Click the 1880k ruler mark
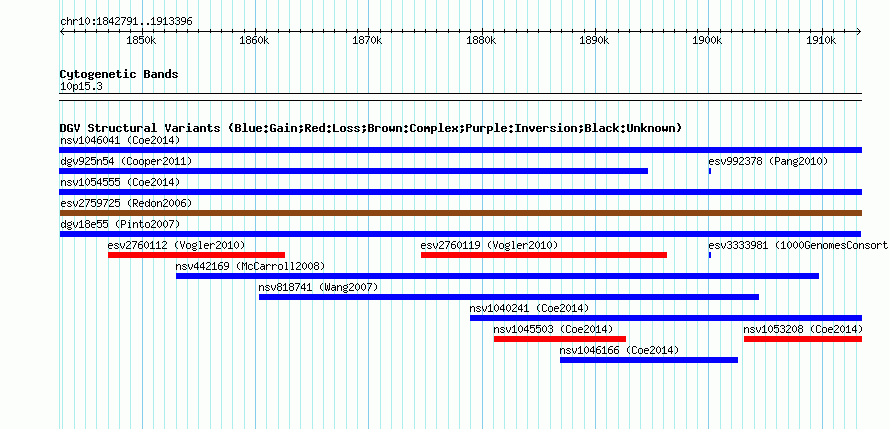 [481, 41]
